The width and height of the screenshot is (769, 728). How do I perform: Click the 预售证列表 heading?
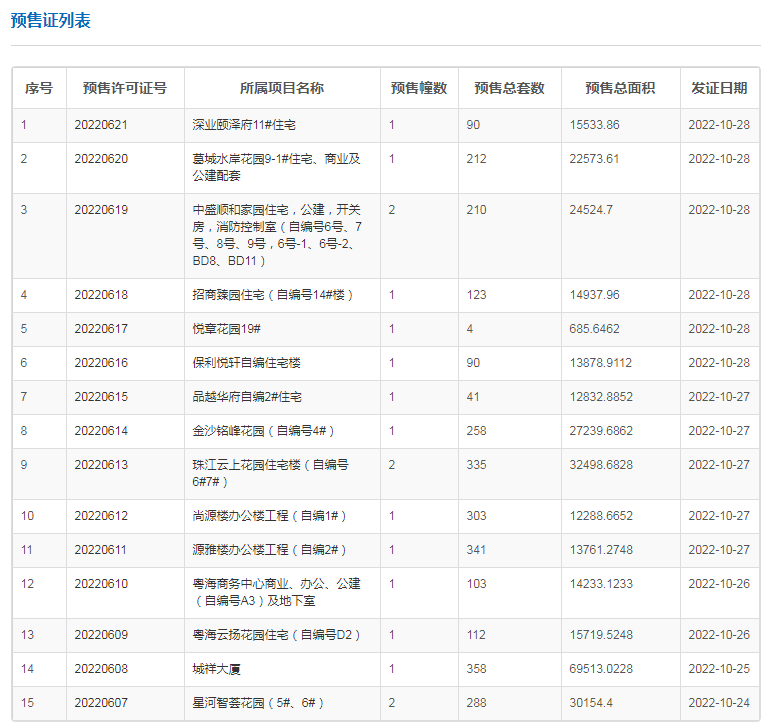click(51, 21)
